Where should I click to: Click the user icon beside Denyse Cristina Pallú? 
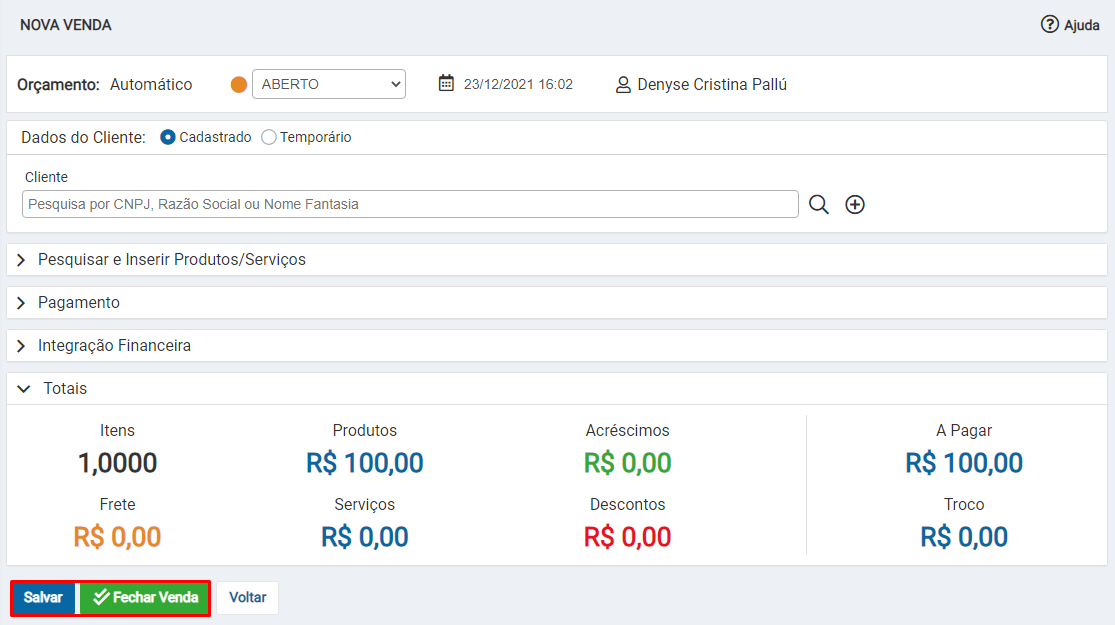click(x=623, y=85)
